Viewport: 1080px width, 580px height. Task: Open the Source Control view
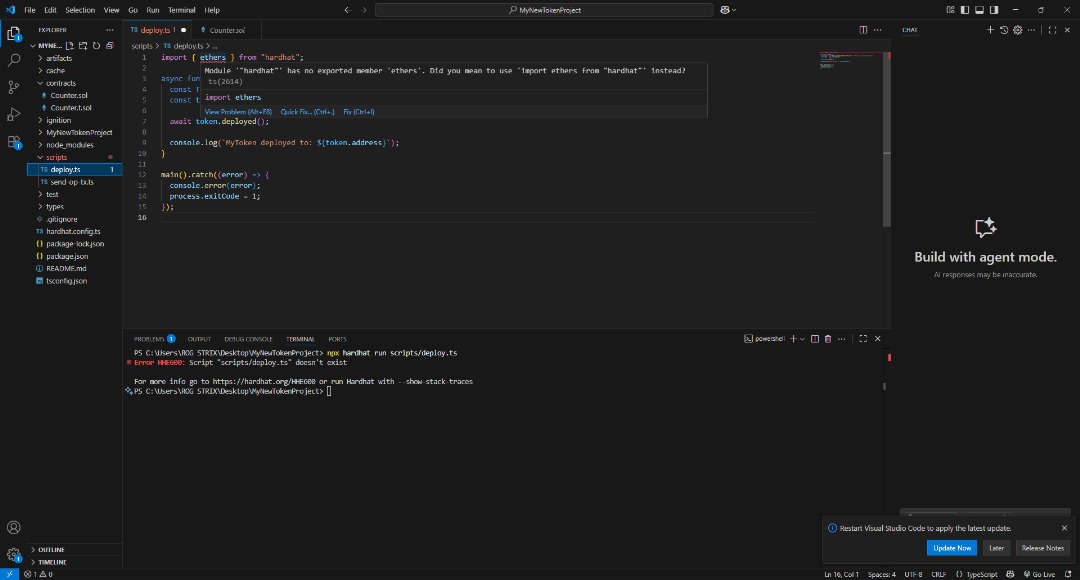(13, 87)
